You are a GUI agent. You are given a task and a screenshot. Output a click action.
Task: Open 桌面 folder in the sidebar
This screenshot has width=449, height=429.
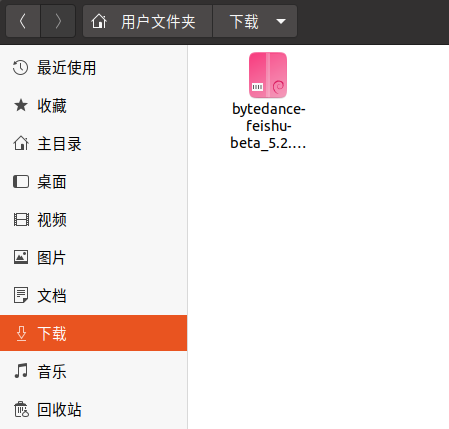click(x=93, y=182)
